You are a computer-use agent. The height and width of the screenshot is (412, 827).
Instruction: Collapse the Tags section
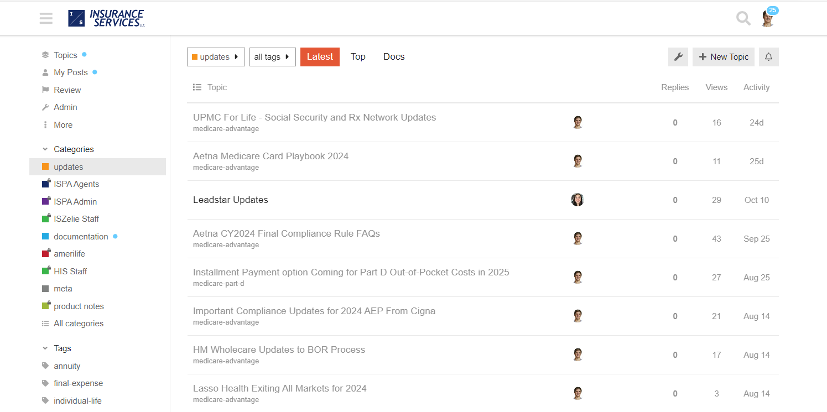(57, 348)
